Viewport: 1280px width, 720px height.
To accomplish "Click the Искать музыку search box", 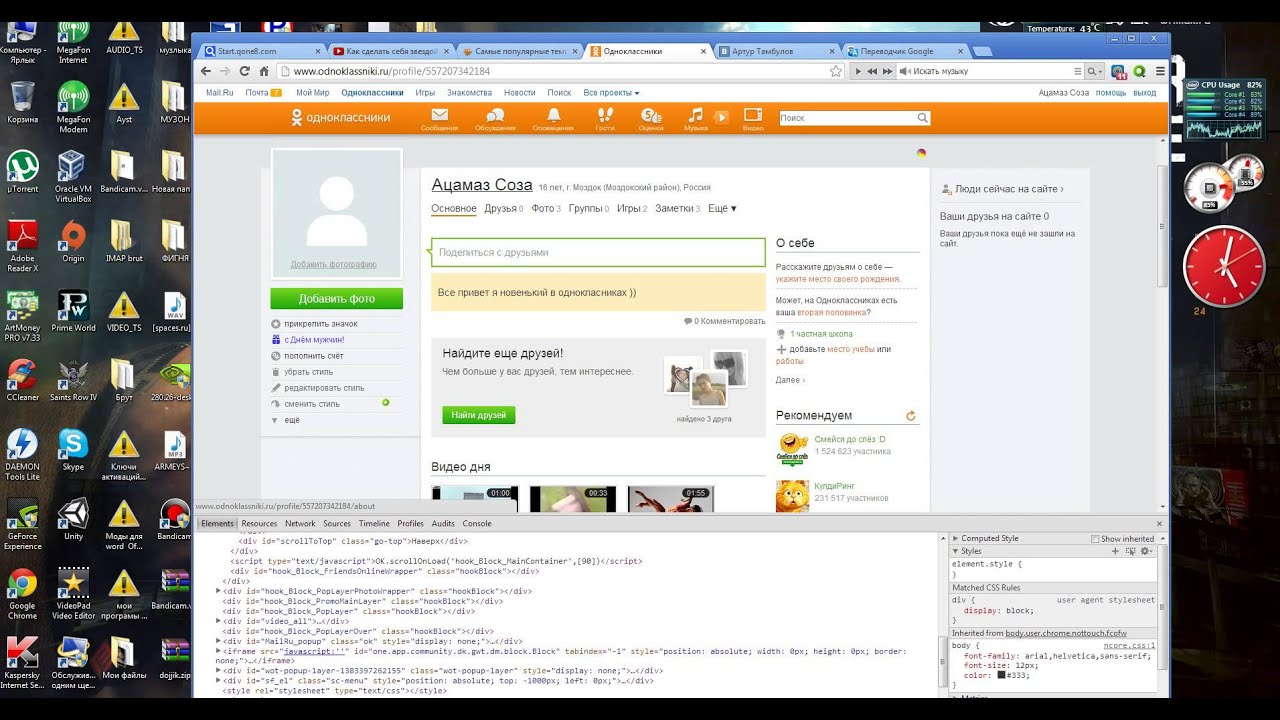I will pos(990,71).
